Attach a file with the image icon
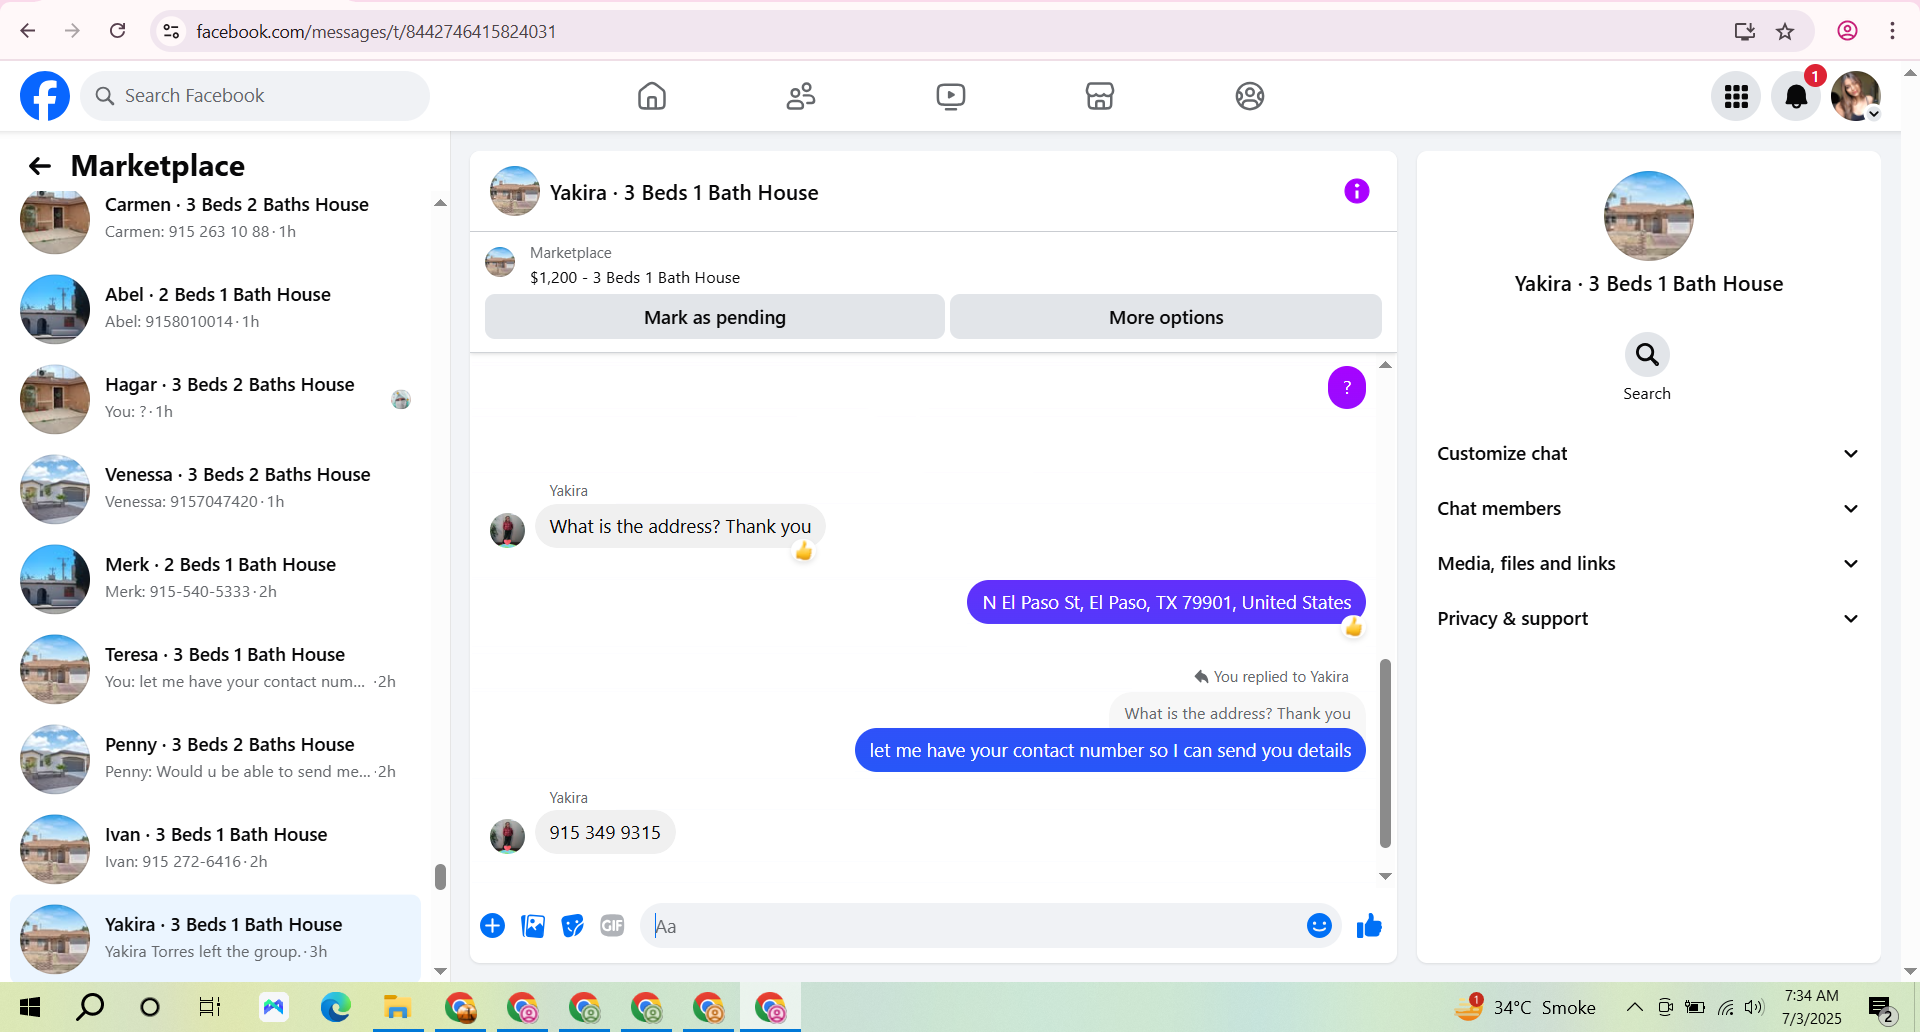1920x1032 pixels. pyautogui.click(x=533, y=926)
